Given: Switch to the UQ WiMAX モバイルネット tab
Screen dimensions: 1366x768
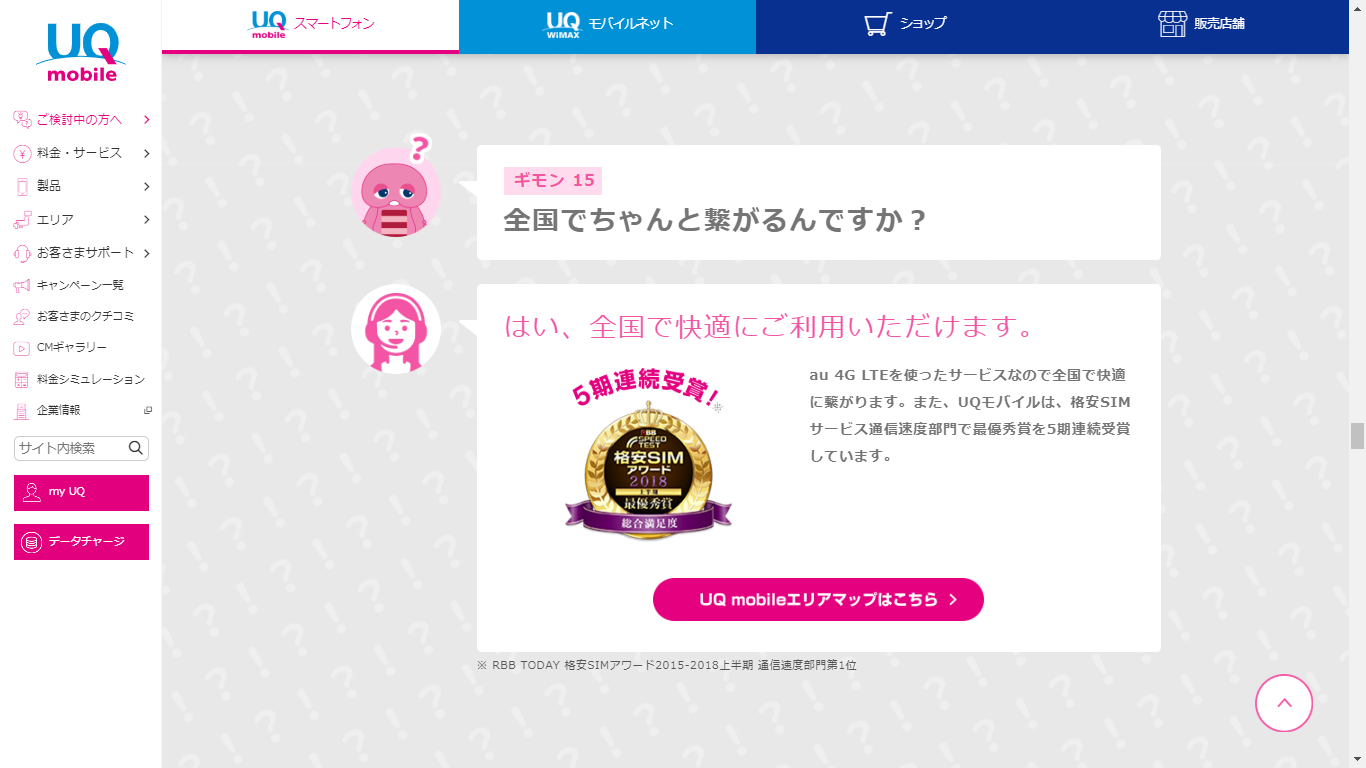Looking at the screenshot, I should pos(607,26).
